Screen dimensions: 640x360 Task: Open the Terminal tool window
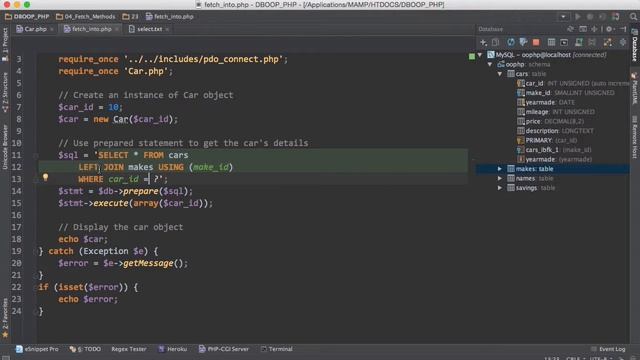click(277, 349)
